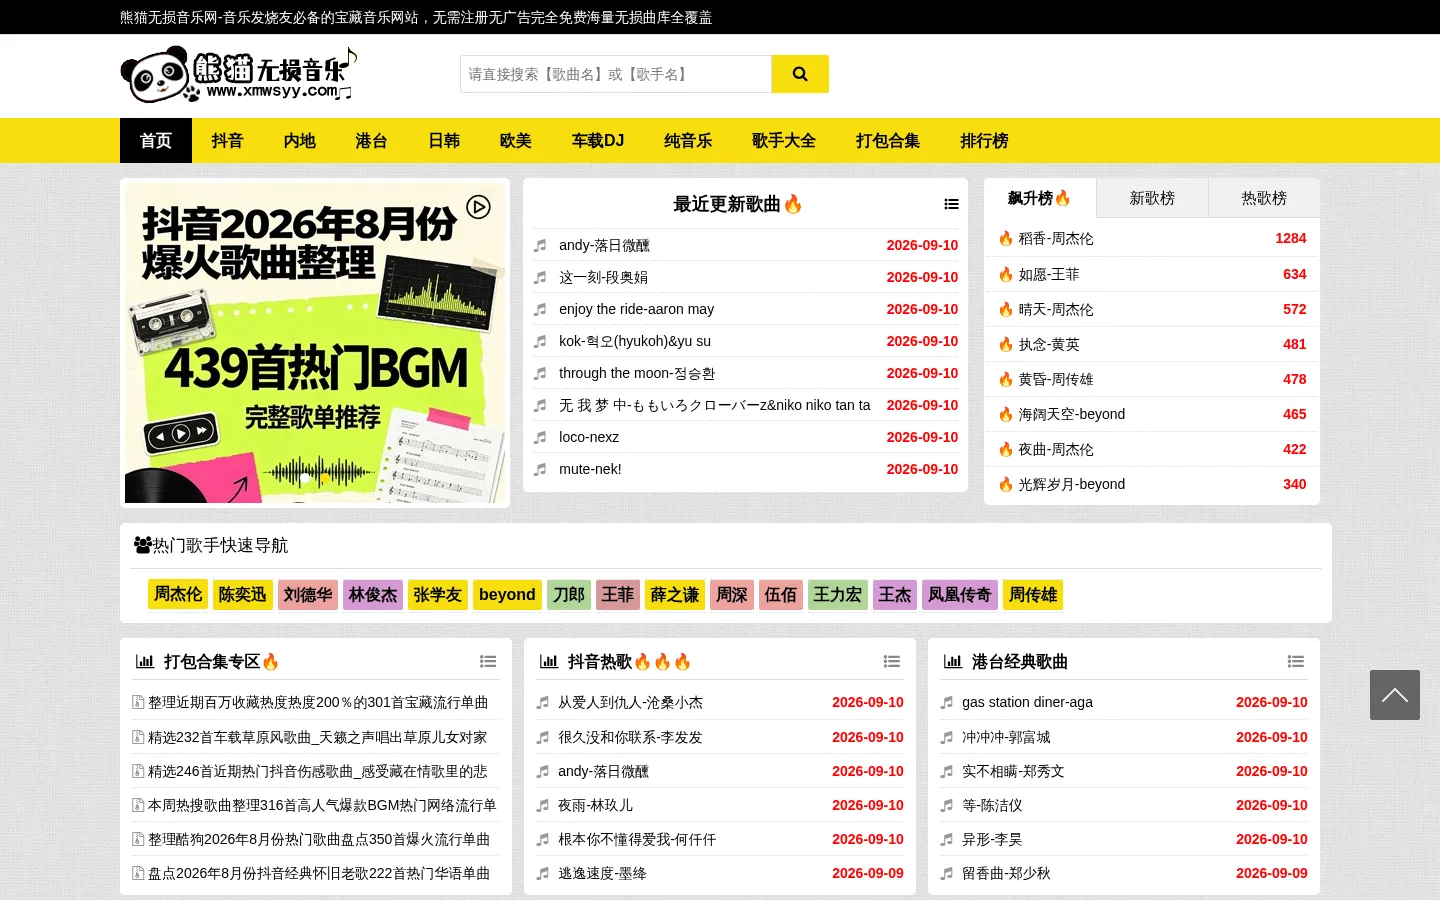1440x900 pixels.
Task: Click the music note icon beside andy-落日微醺 in 最近更新
Action: (x=540, y=245)
